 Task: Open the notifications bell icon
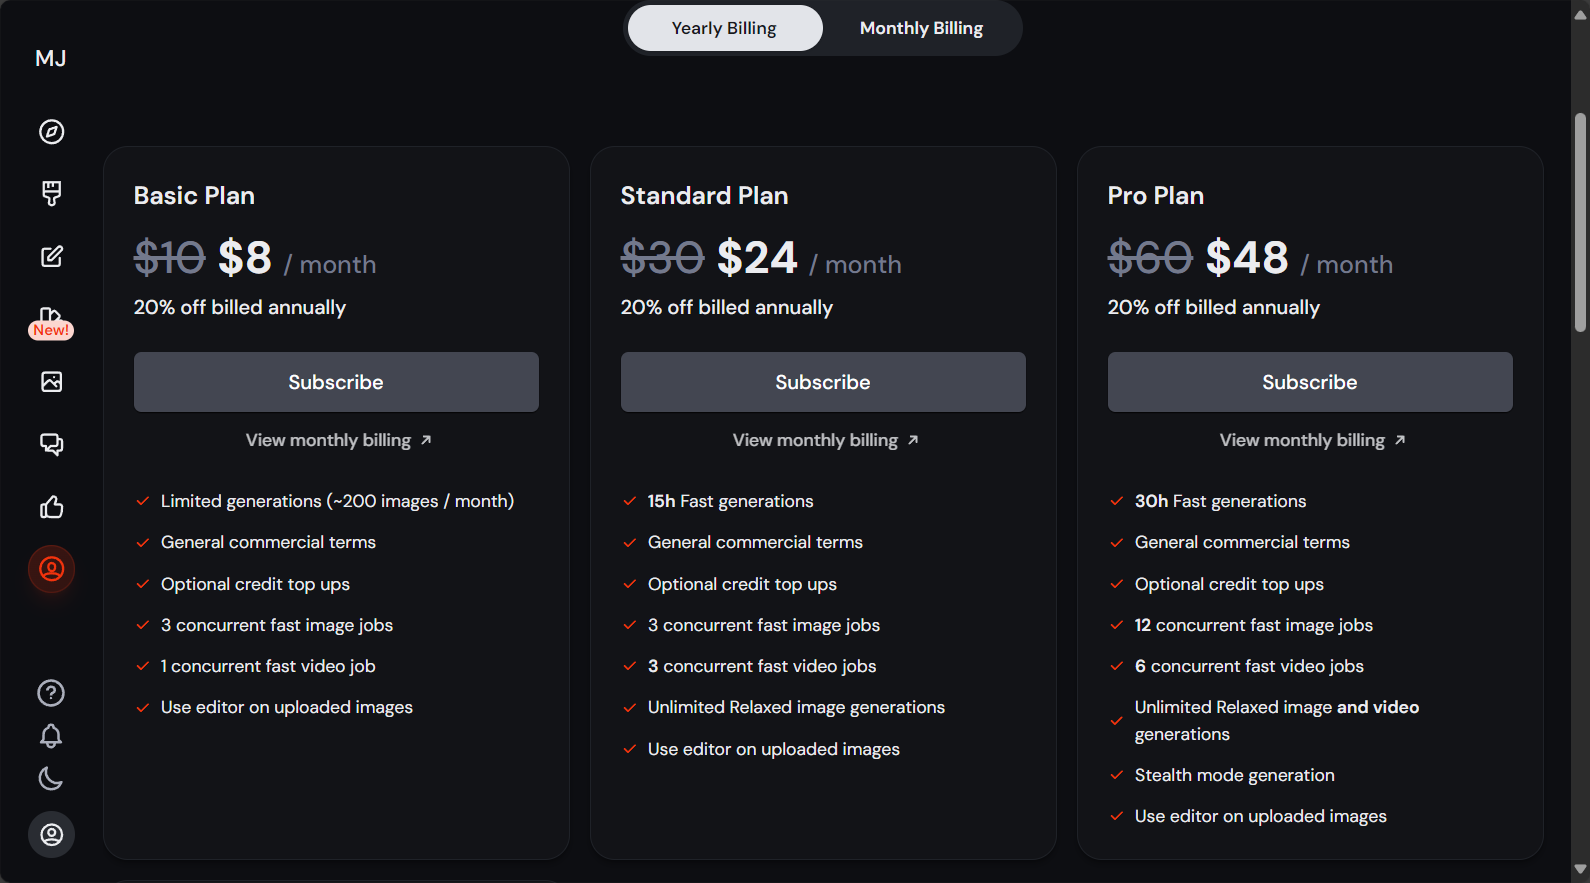(x=51, y=736)
